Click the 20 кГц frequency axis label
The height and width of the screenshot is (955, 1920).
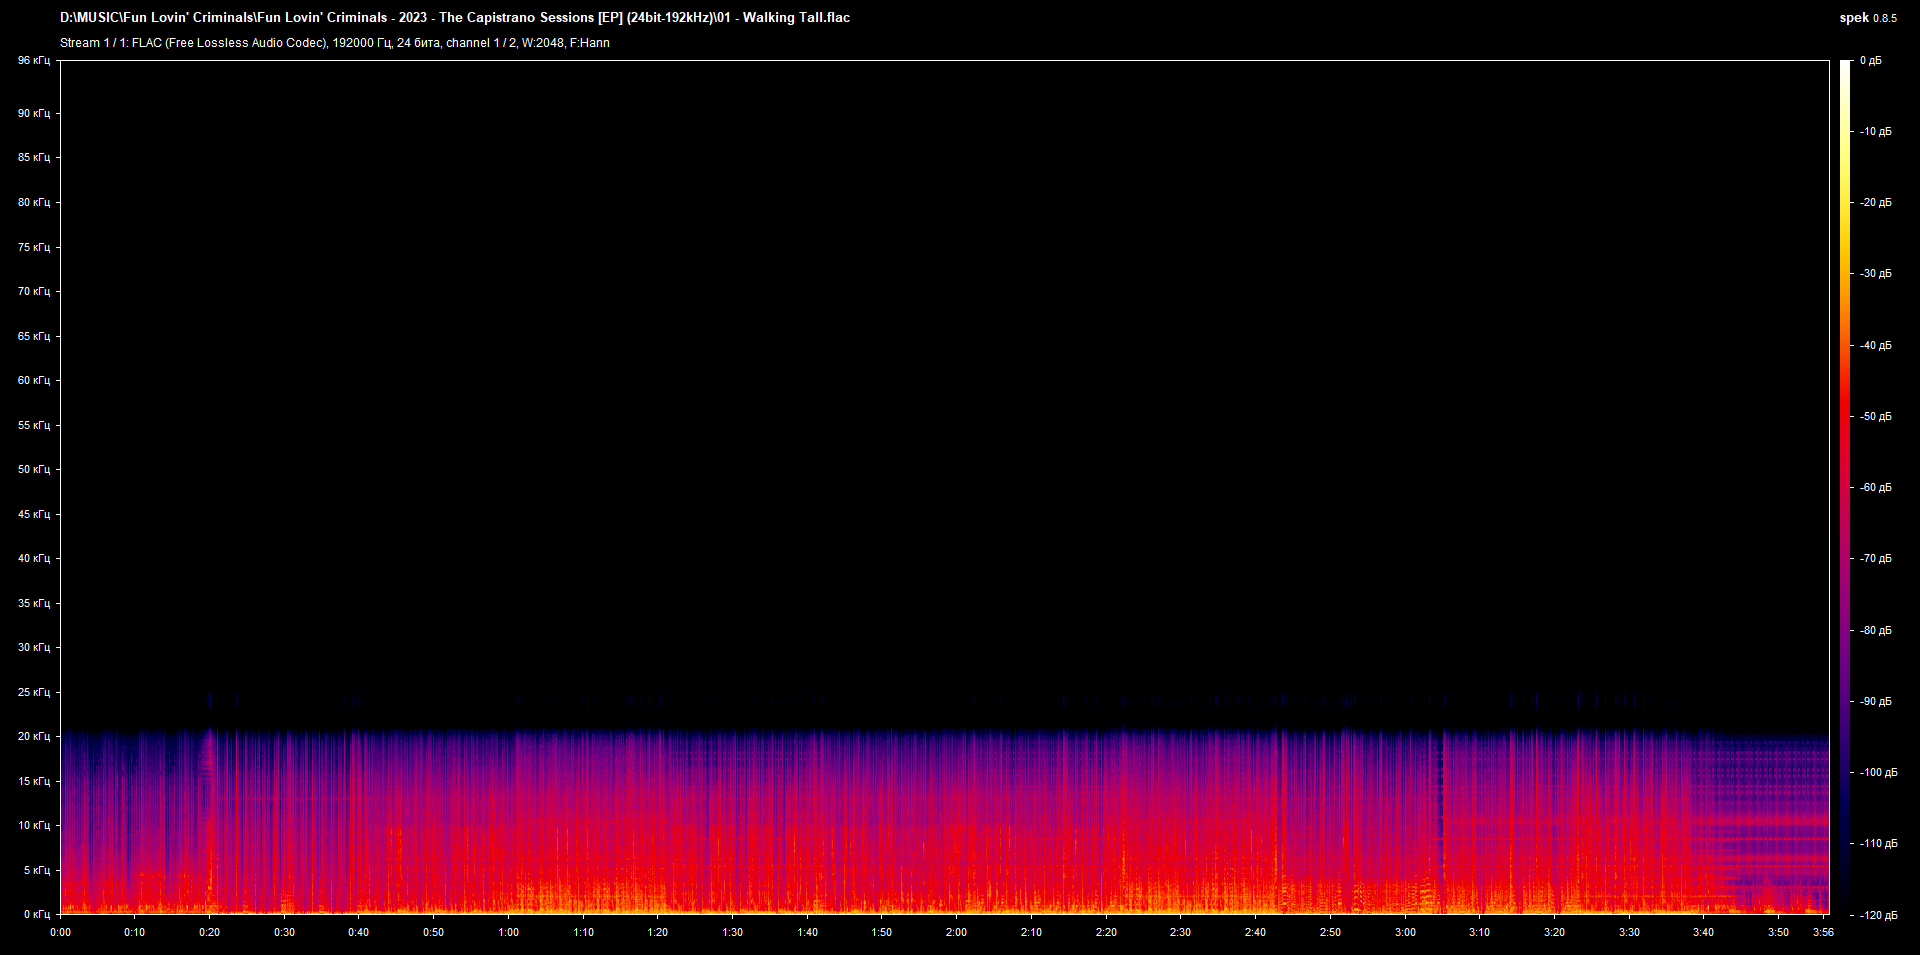tap(33, 736)
